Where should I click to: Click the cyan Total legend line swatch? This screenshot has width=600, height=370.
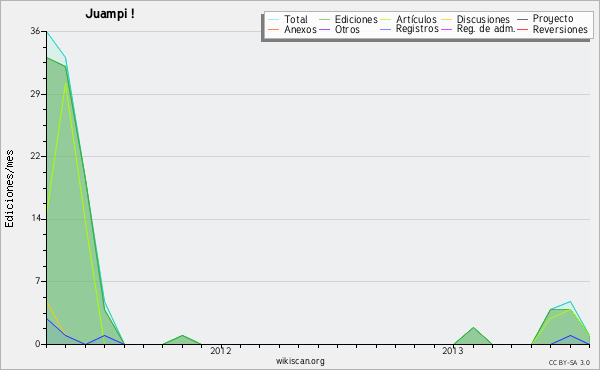click(x=274, y=19)
